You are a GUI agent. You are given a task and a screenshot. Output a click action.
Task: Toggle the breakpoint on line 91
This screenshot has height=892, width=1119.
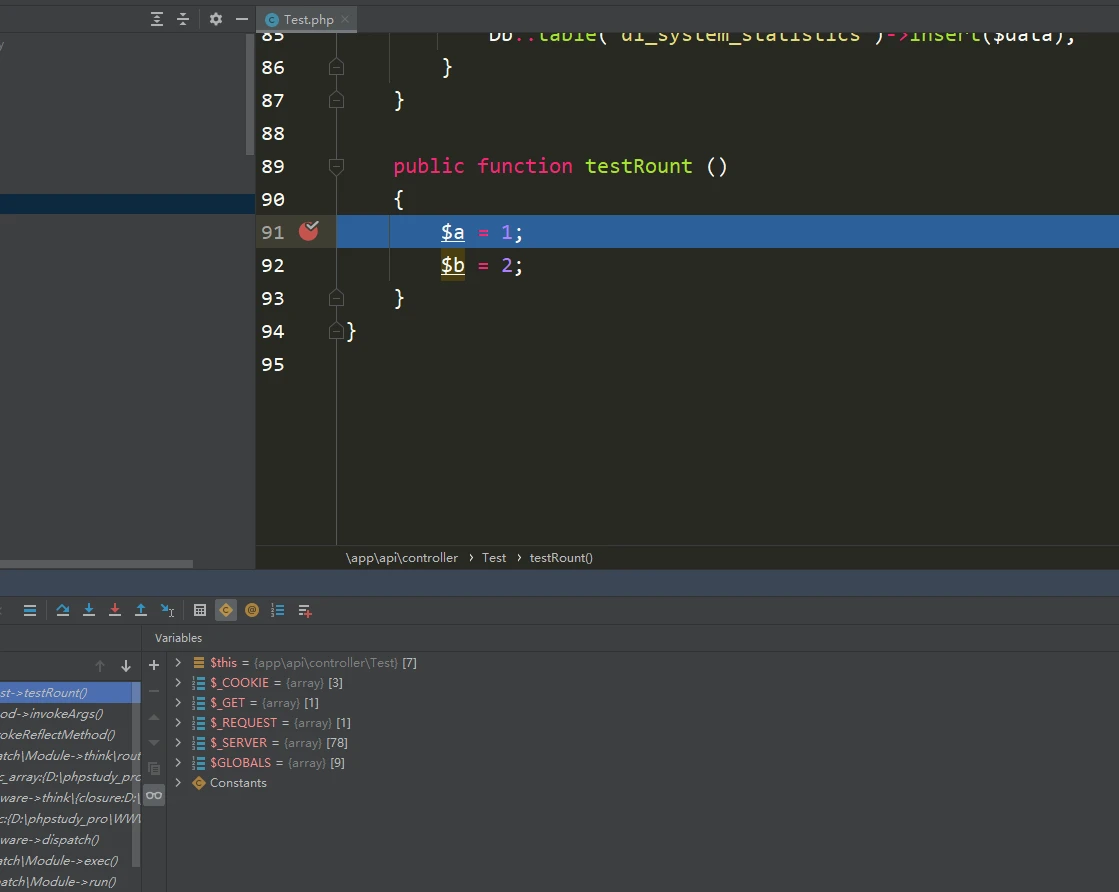[x=309, y=232]
